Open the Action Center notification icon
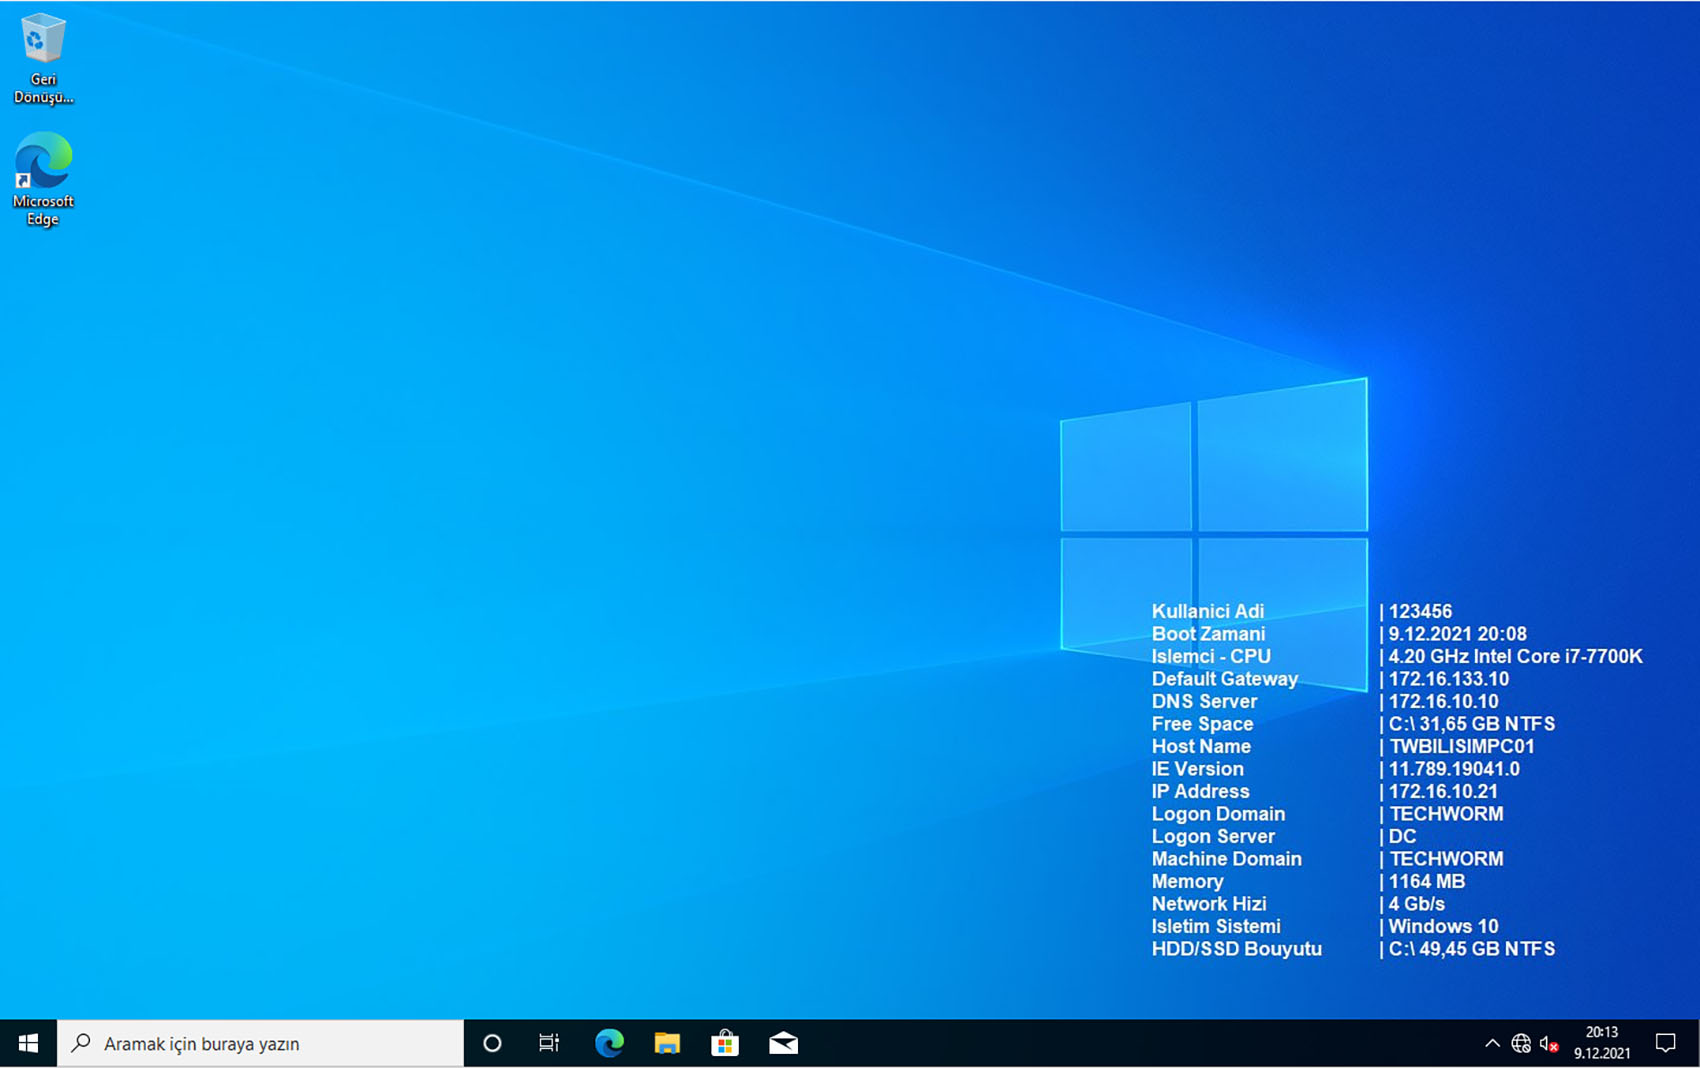Image resolution: width=1700 pixels, height=1068 pixels. (x=1666, y=1043)
